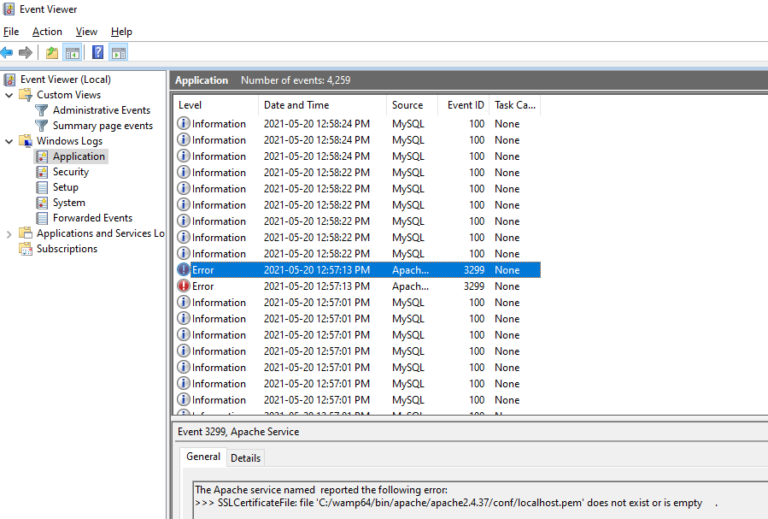Sort events by Event ID column header

(x=465, y=105)
